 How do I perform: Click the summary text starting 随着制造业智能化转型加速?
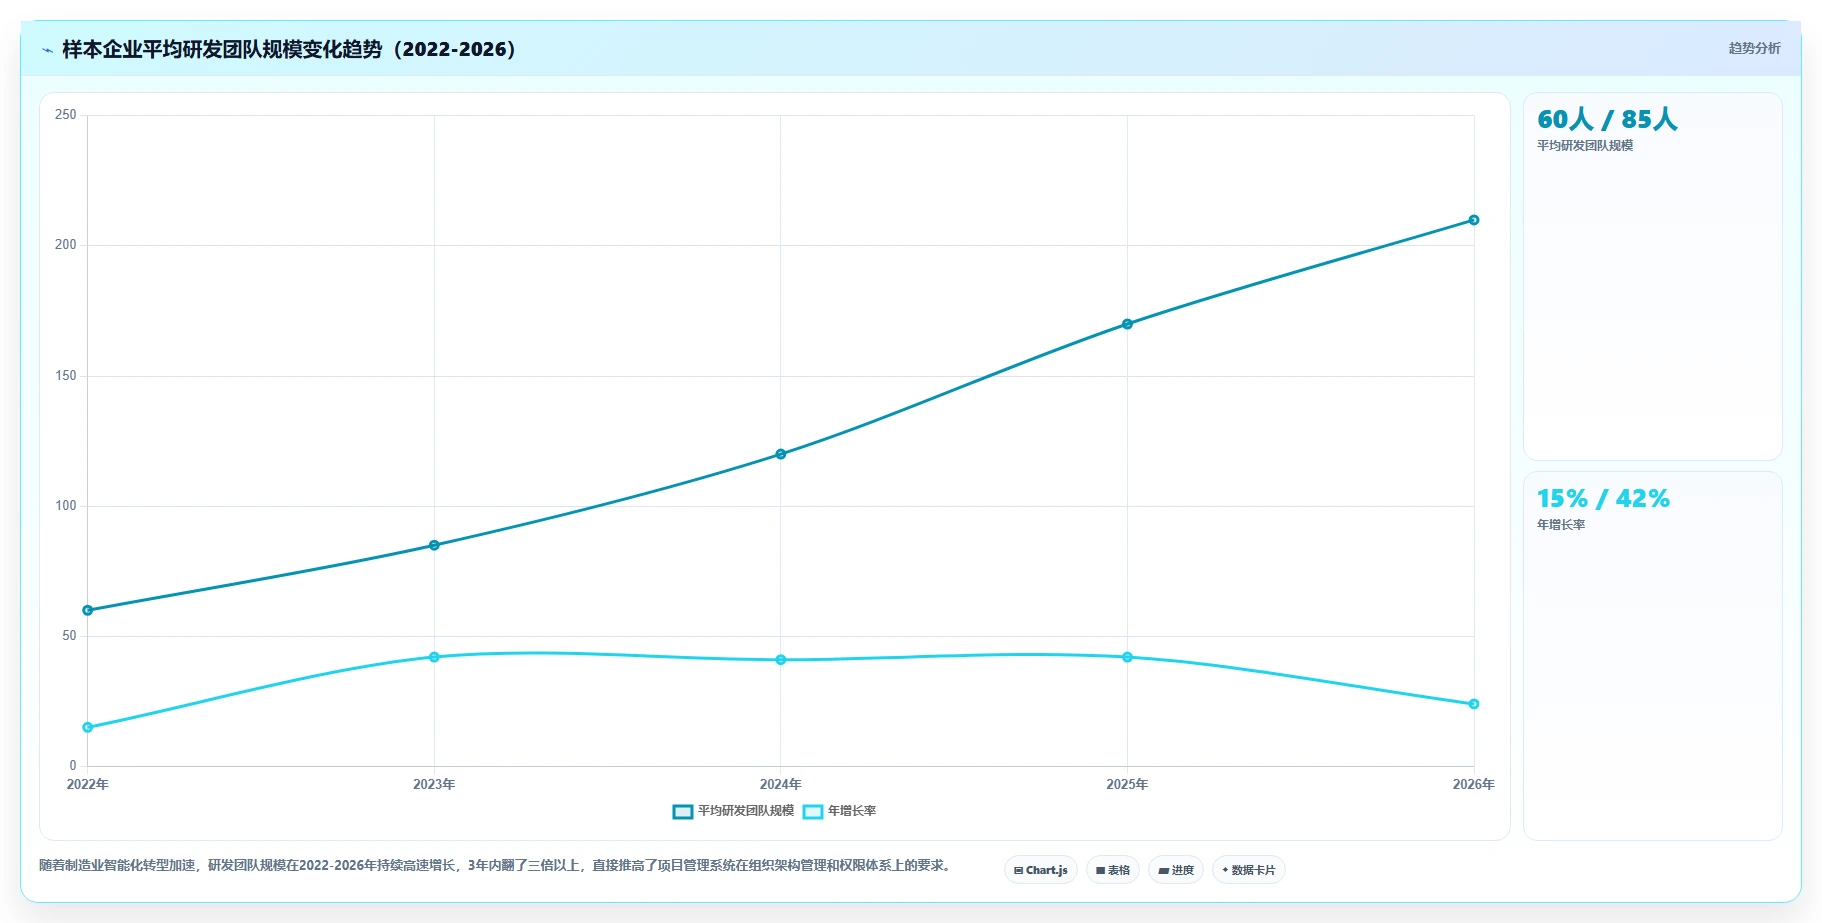495,865
